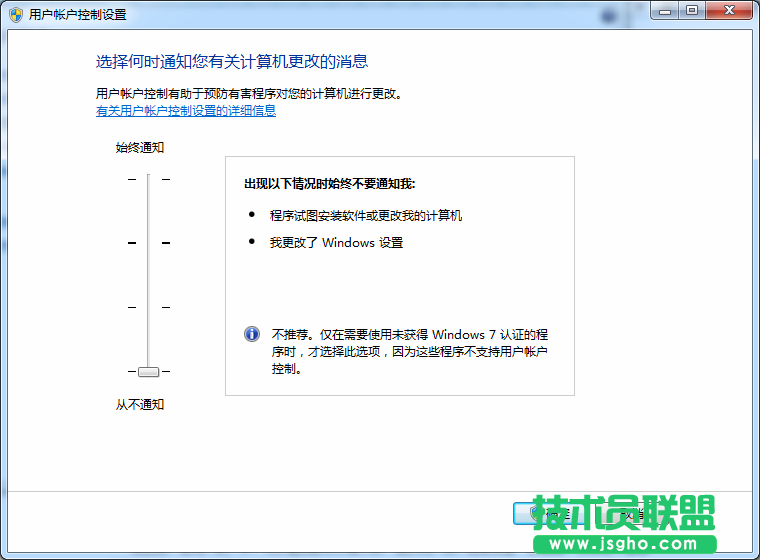
Task: Click the bullet 我更改了 Windows 设置
Action: coord(336,242)
